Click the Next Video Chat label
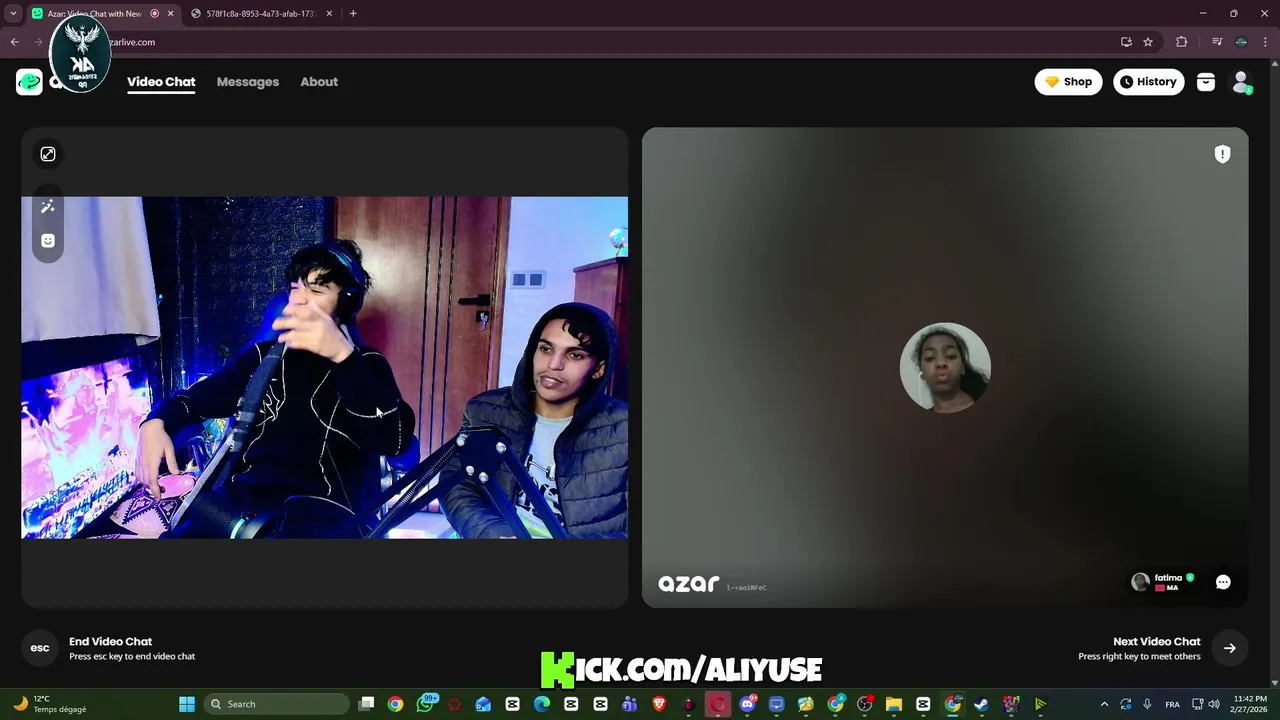This screenshot has height=720, width=1280. coord(1156,642)
